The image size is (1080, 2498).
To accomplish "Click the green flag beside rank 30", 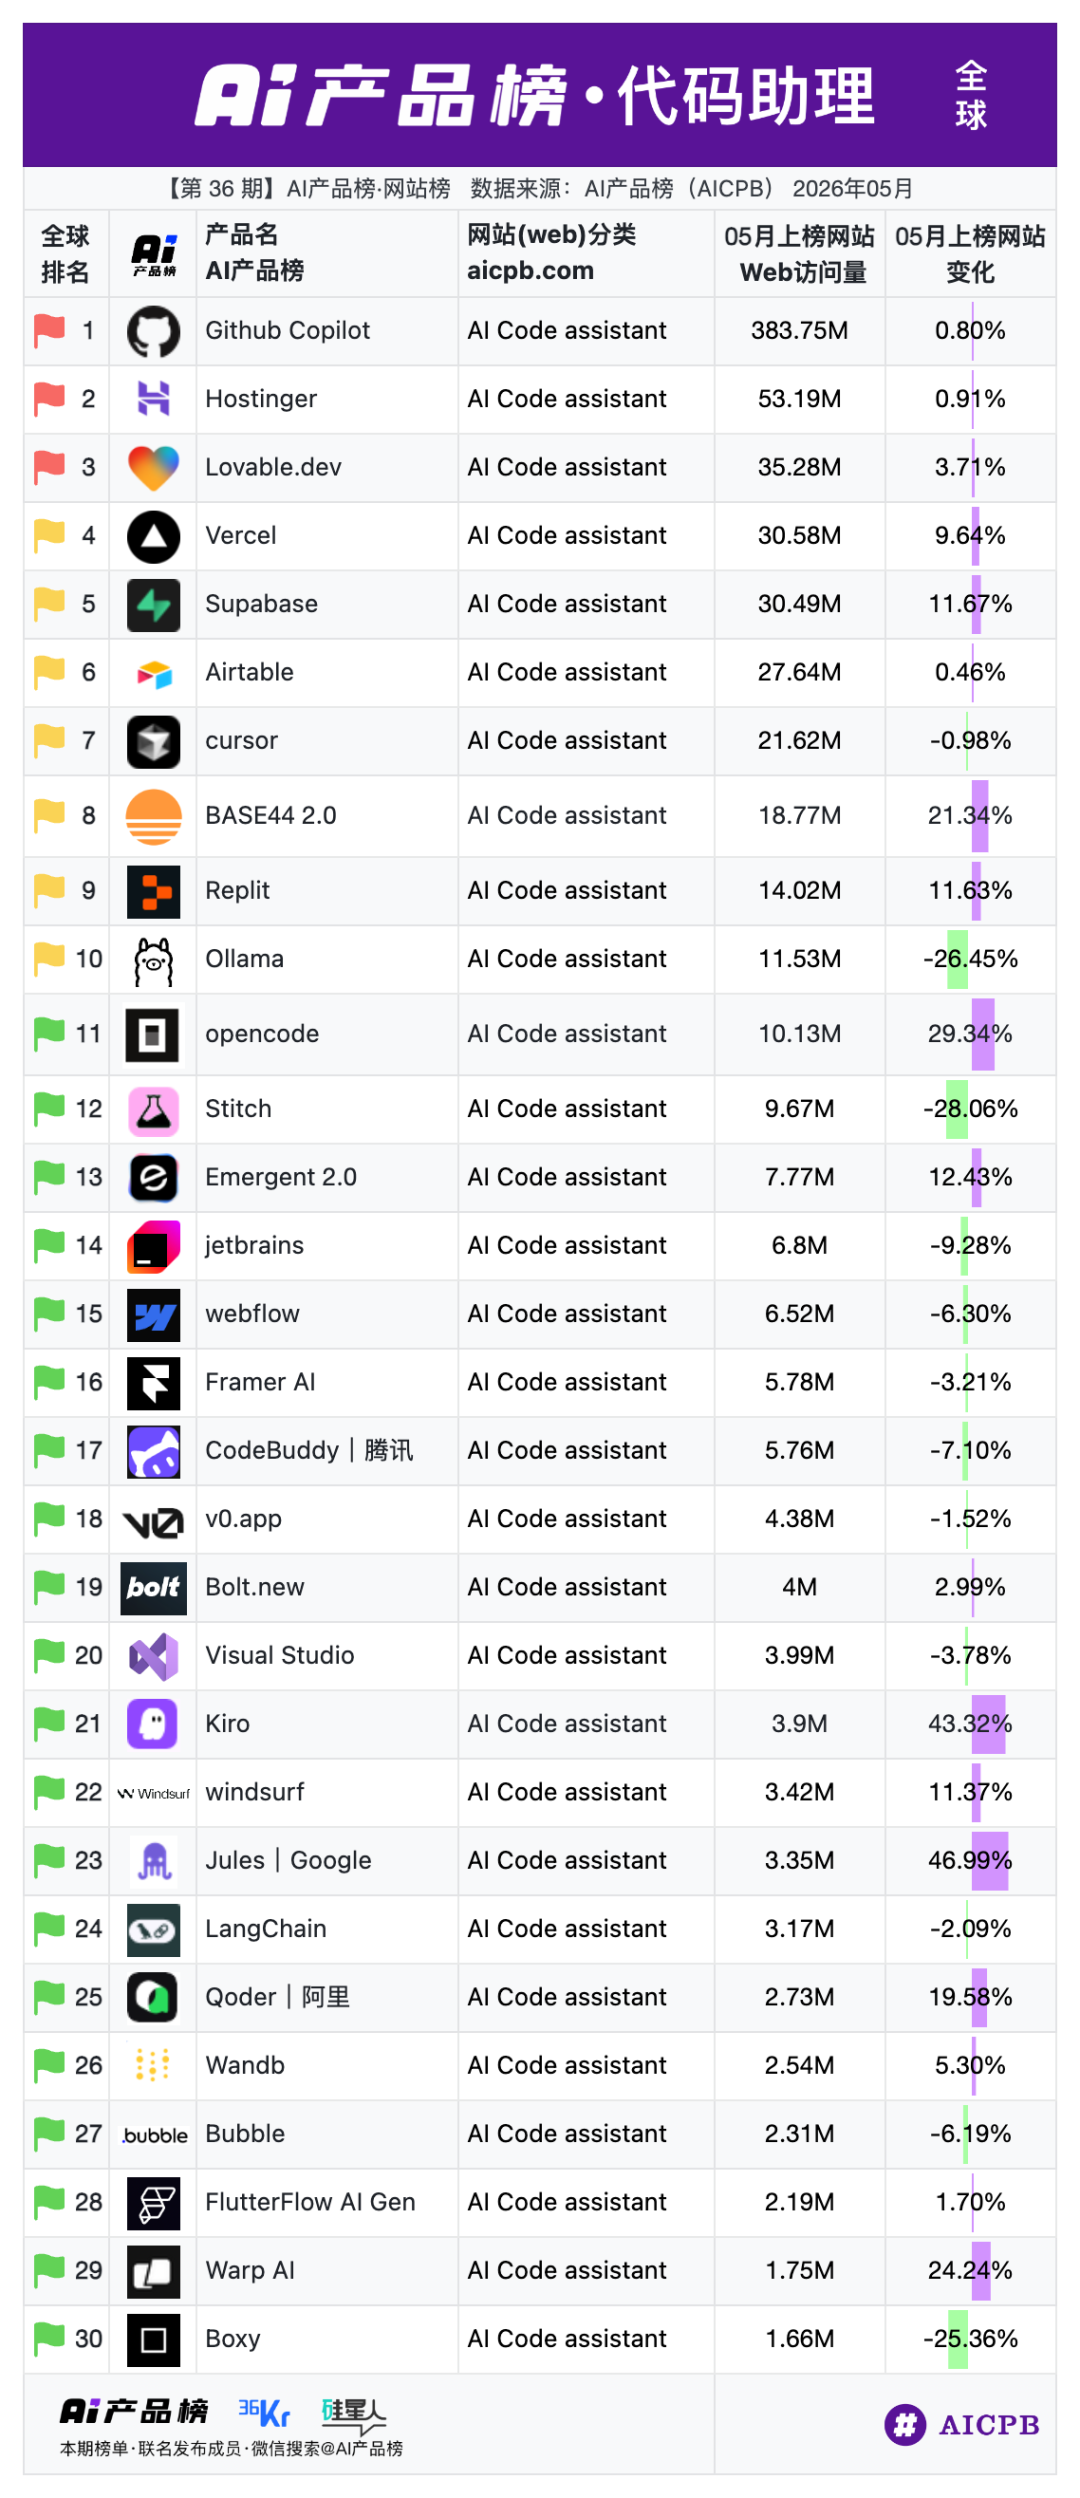I will (x=49, y=2338).
